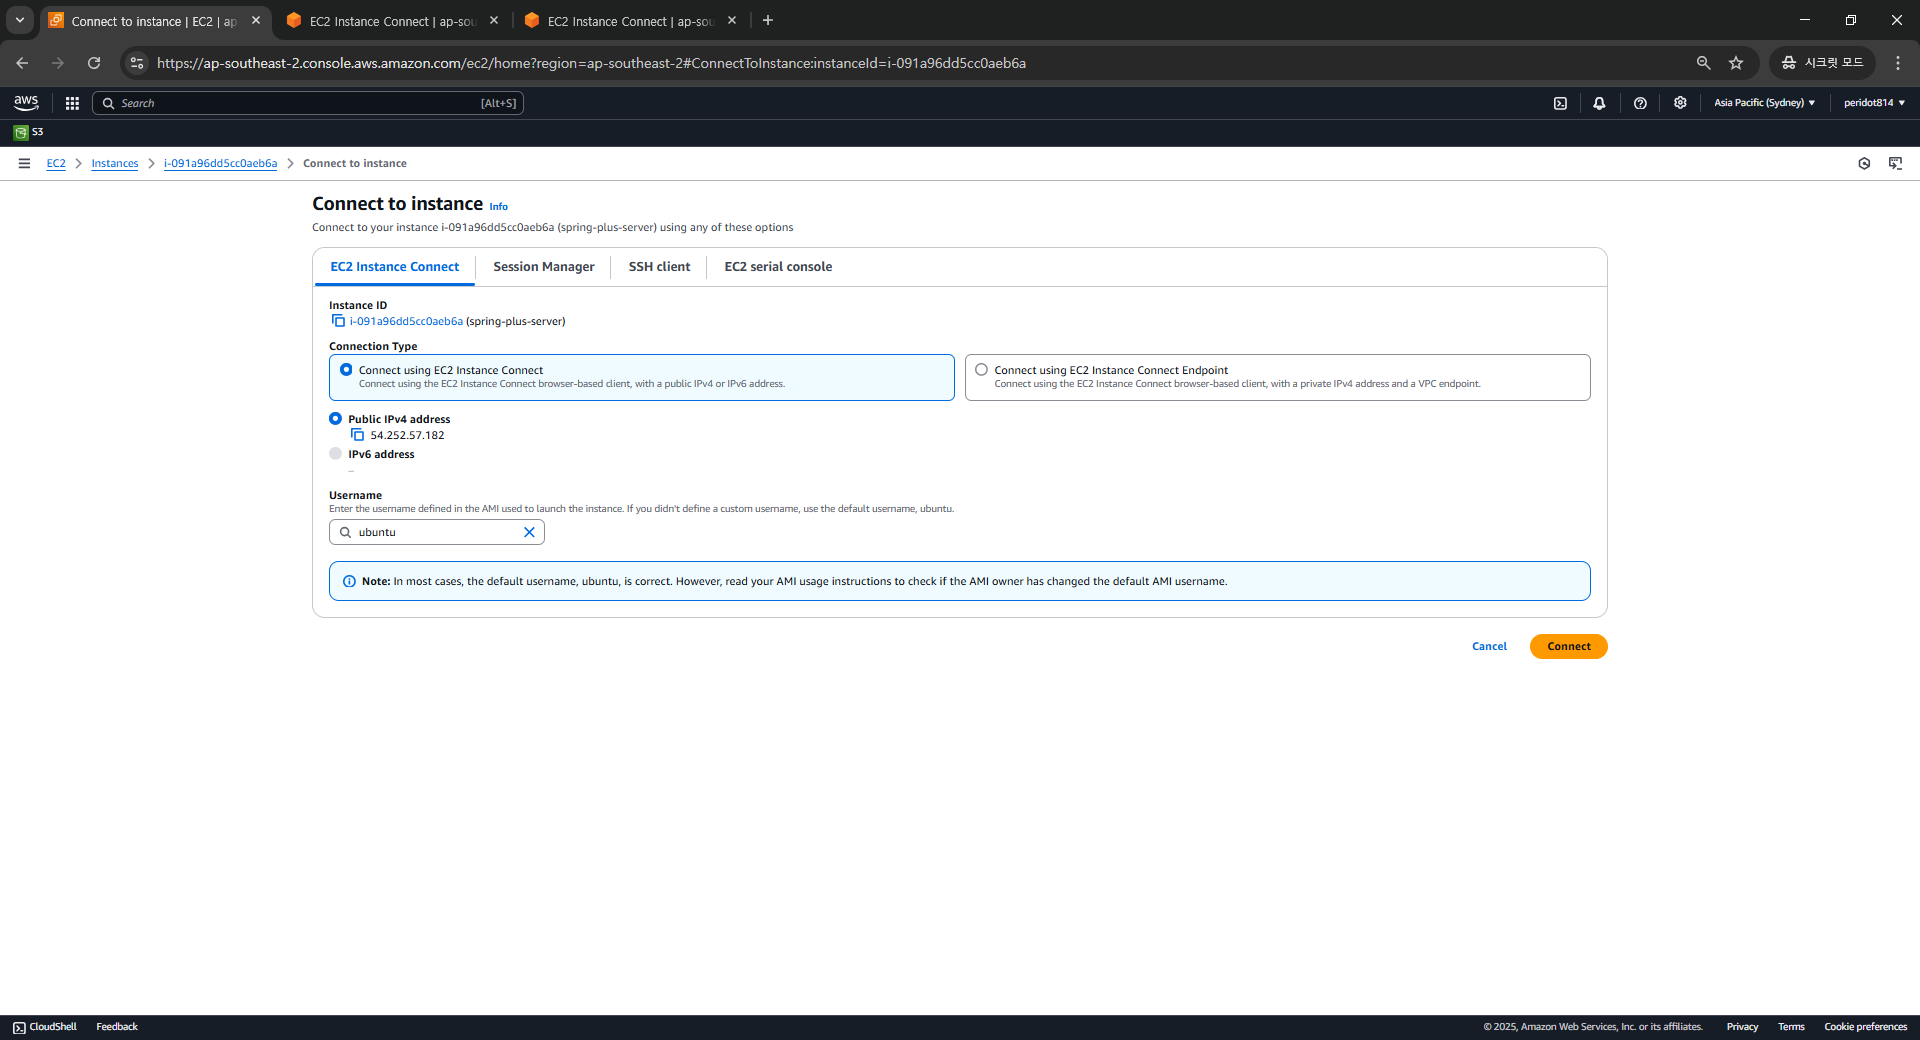Click the orange Connect button
Image resolution: width=1920 pixels, height=1040 pixels.
point(1568,646)
